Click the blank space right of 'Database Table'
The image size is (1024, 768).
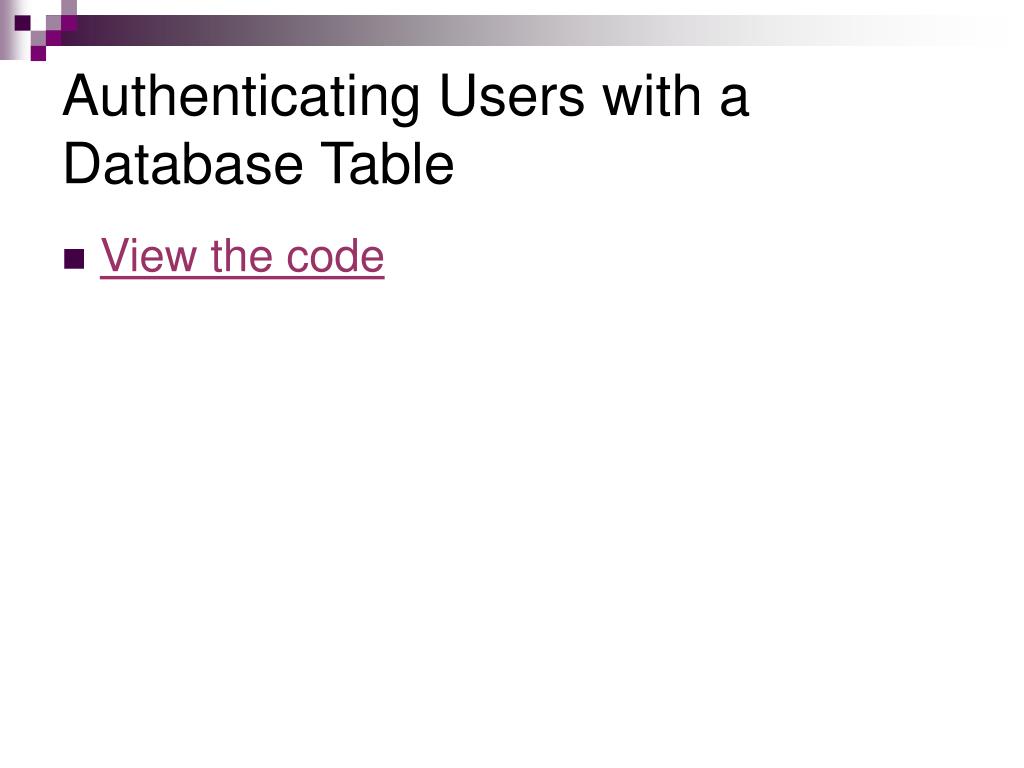coord(718,163)
